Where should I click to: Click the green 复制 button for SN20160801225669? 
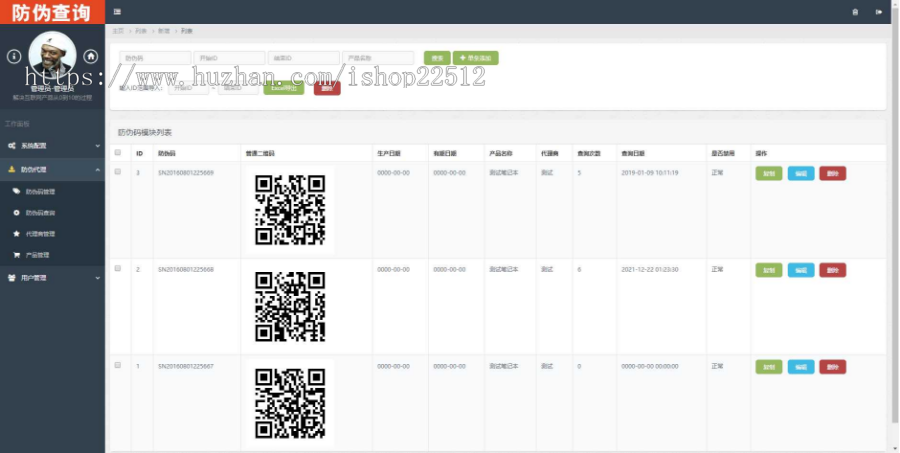click(x=769, y=173)
